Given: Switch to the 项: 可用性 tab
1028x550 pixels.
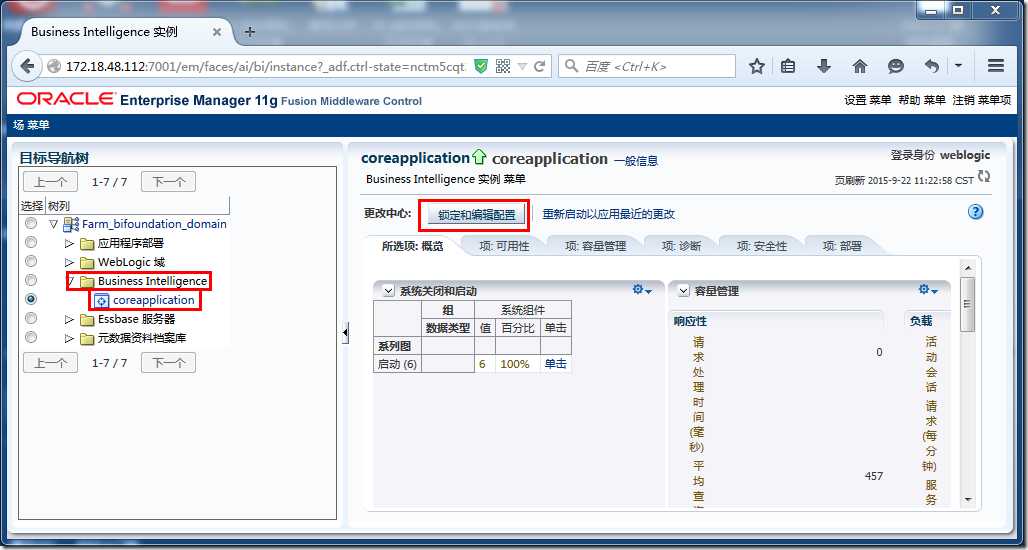Looking at the screenshot, I should point(504,246).
